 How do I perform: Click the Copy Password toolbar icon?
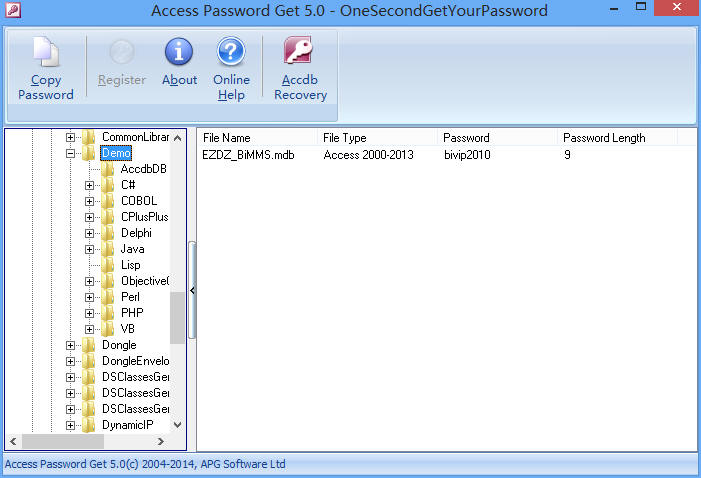[46, 53]
